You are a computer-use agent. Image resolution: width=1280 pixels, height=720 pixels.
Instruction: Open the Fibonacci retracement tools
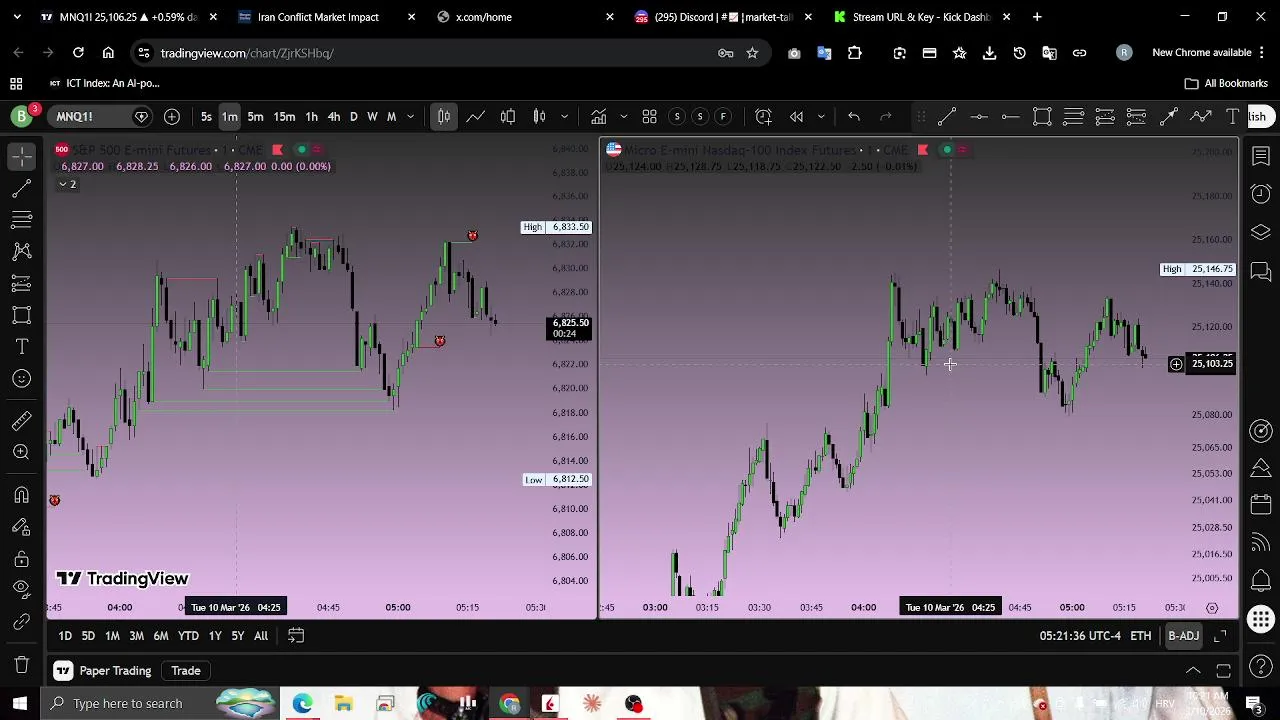(22, 220)
